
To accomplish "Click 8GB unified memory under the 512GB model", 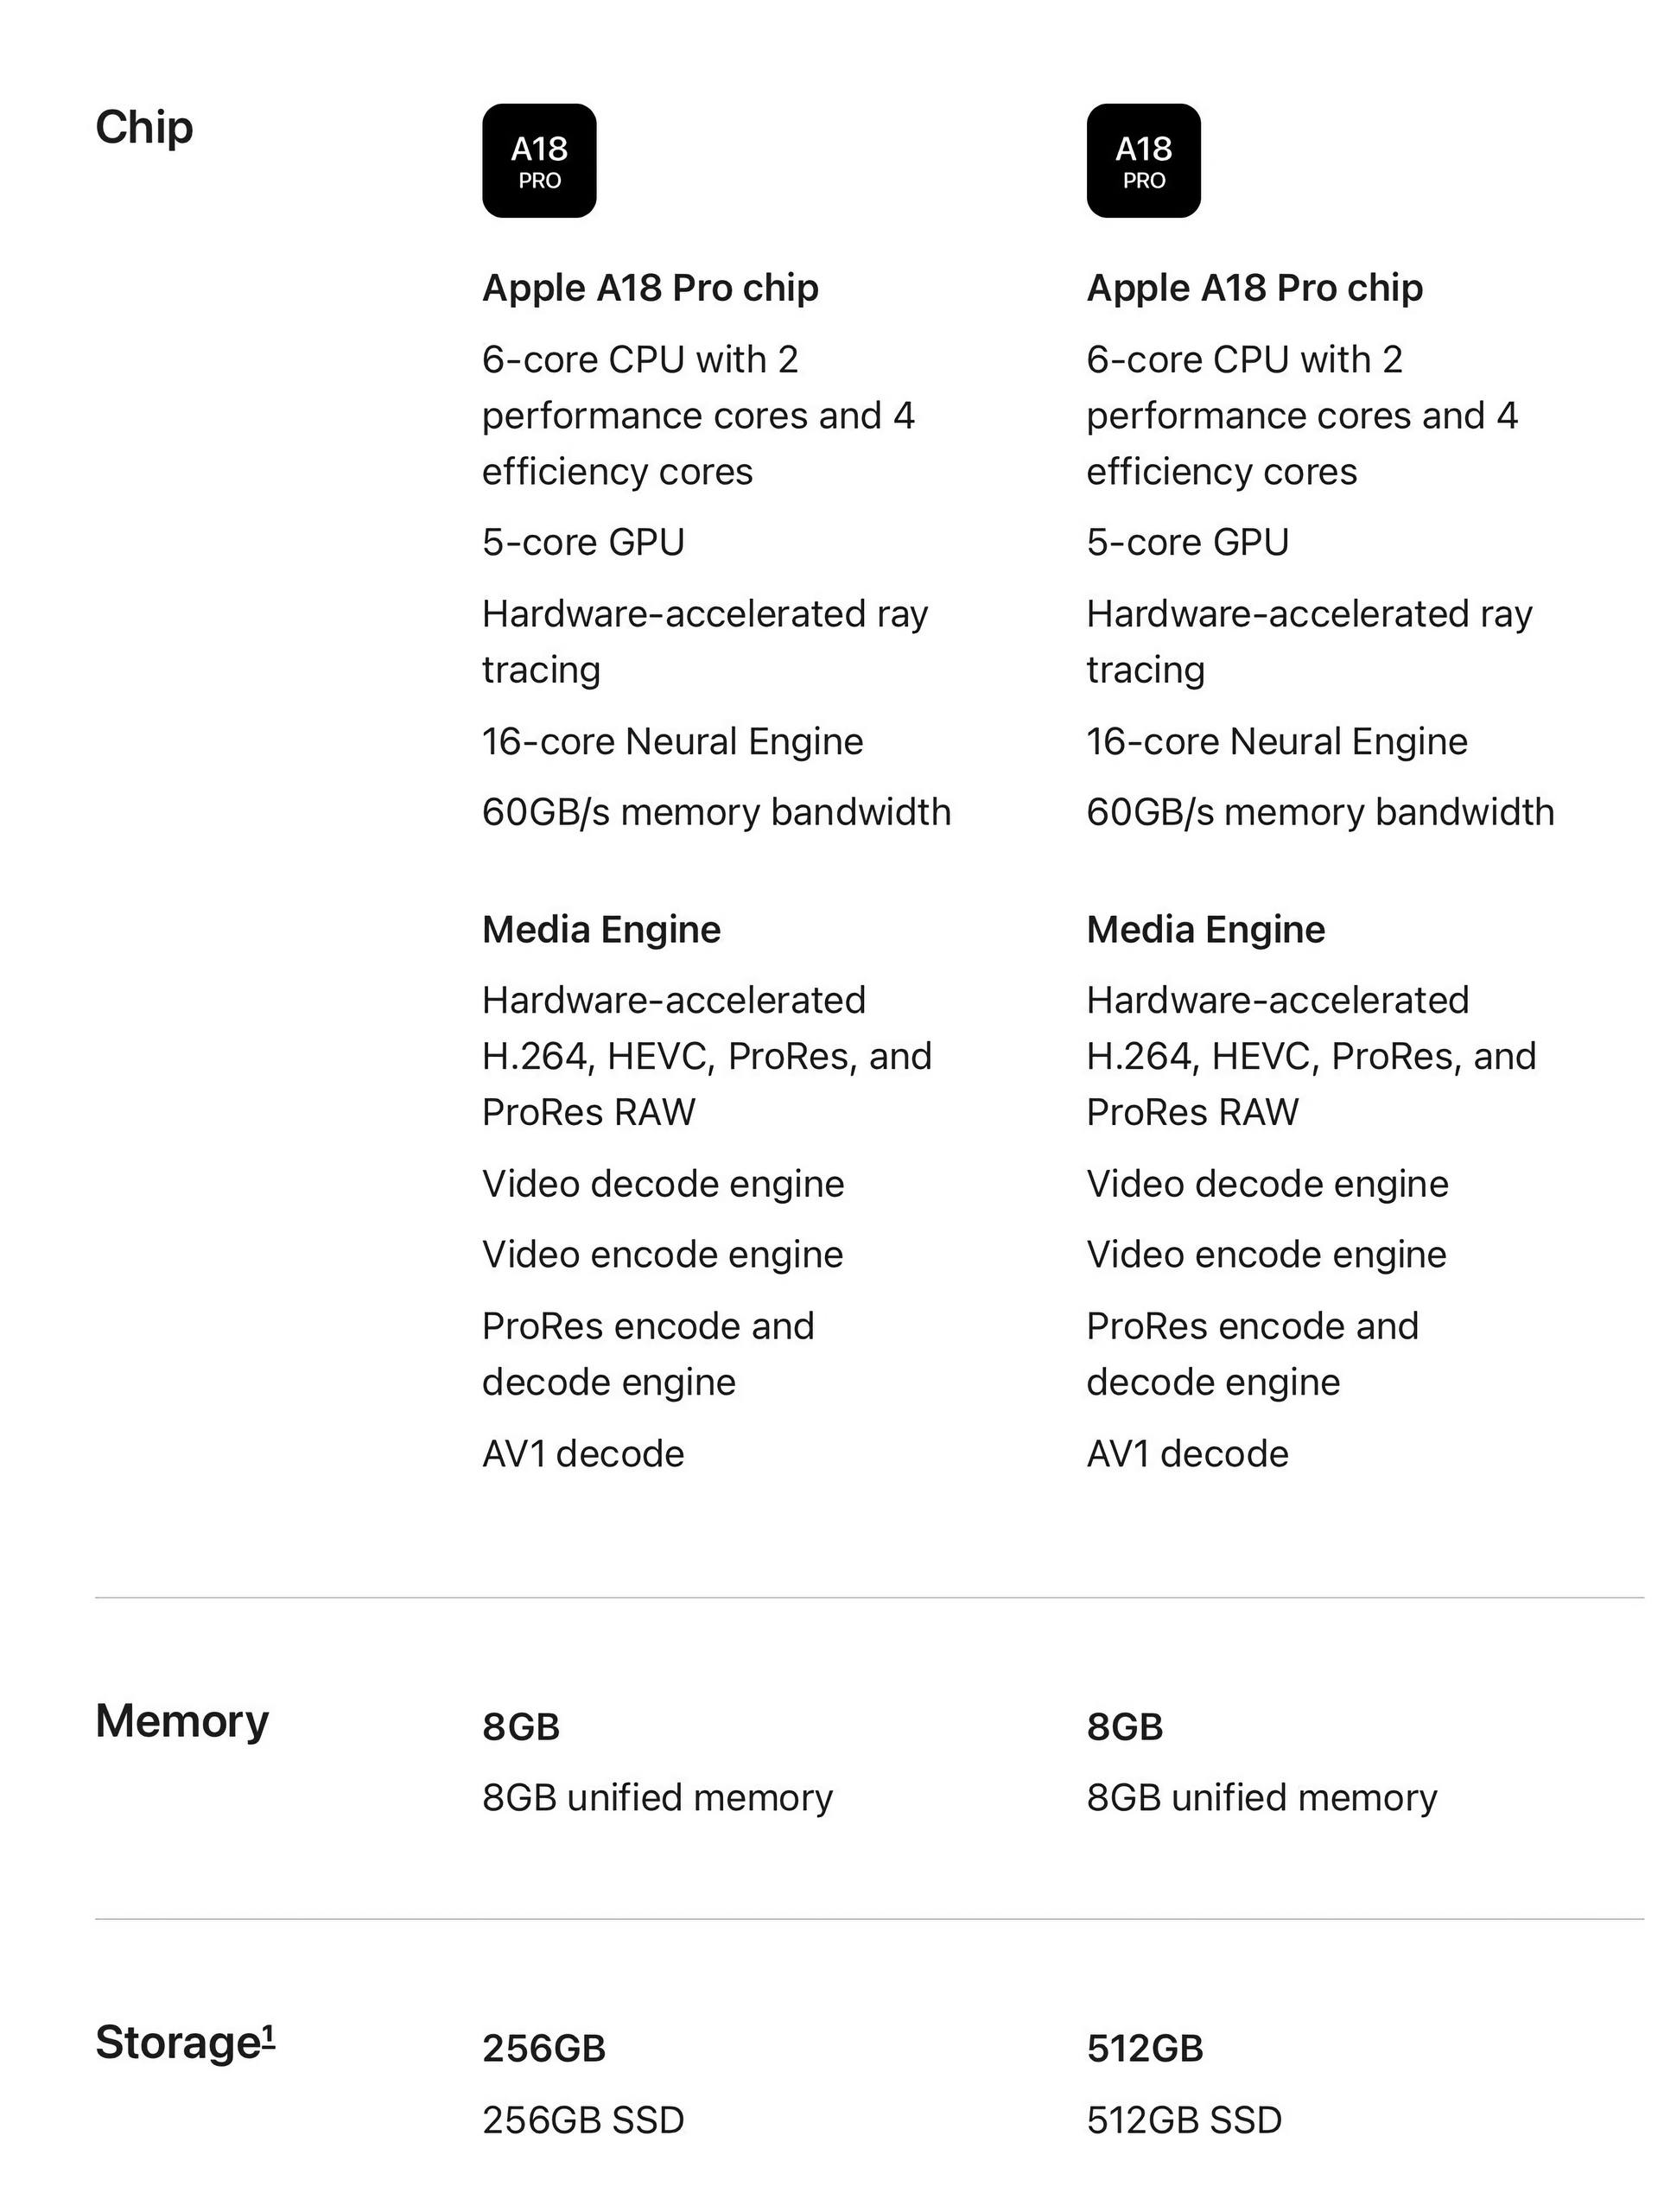I will (1262, 1798).
